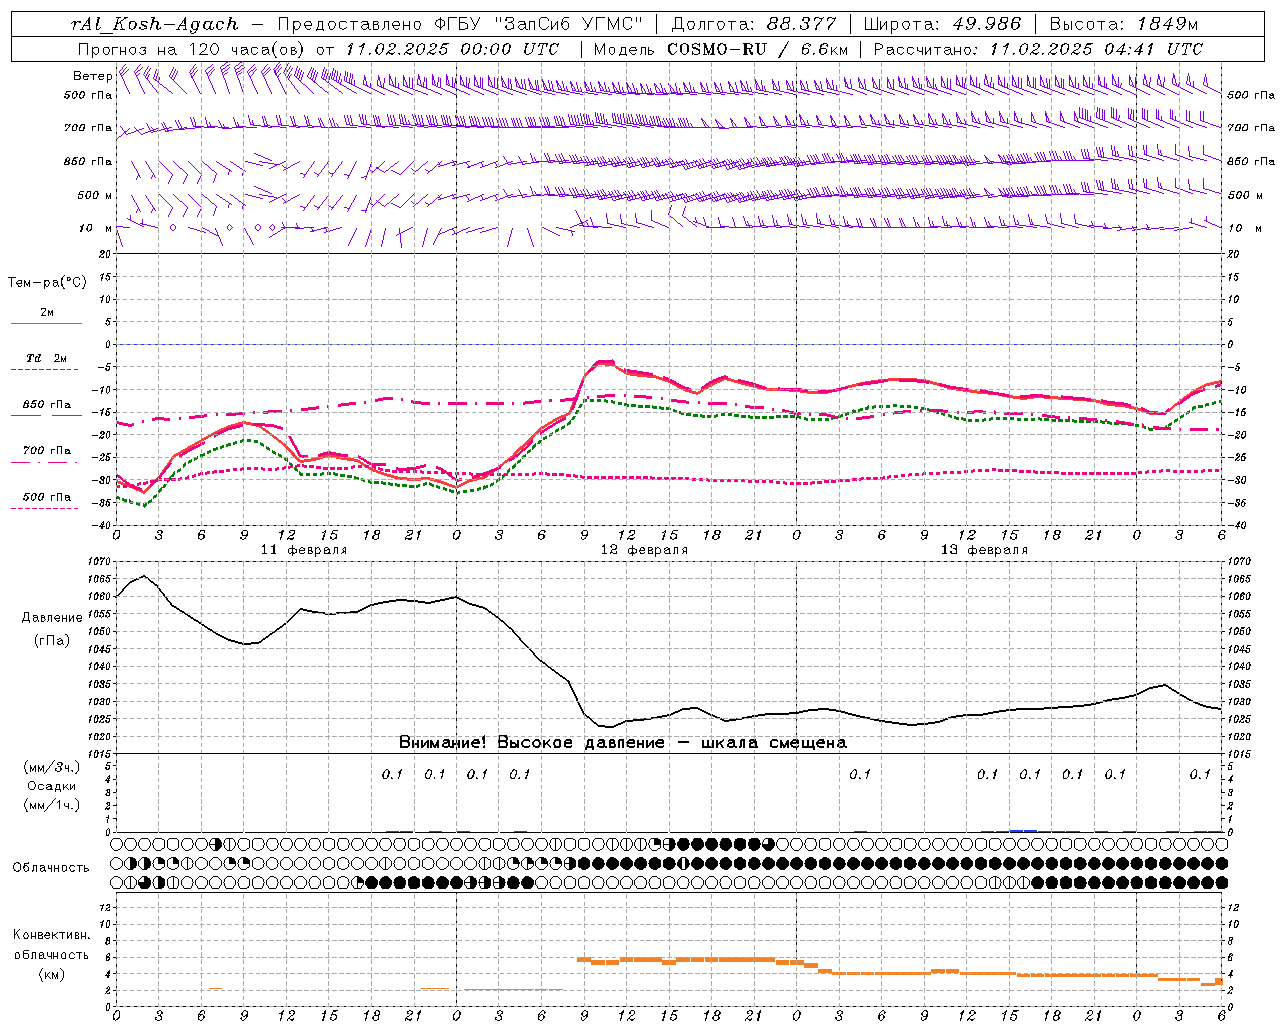Screen dimensions: 1280x1024
Task: Click the Модель COSMO-RU / 6.6км label
Action: point(721,48)
